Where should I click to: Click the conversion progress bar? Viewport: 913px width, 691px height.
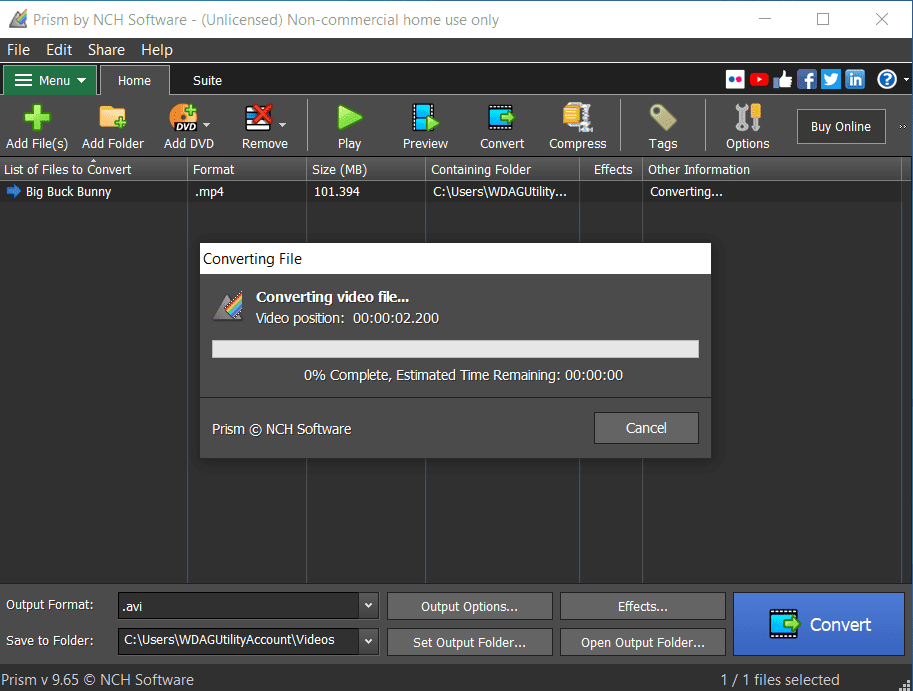click(x=455, y=349)
